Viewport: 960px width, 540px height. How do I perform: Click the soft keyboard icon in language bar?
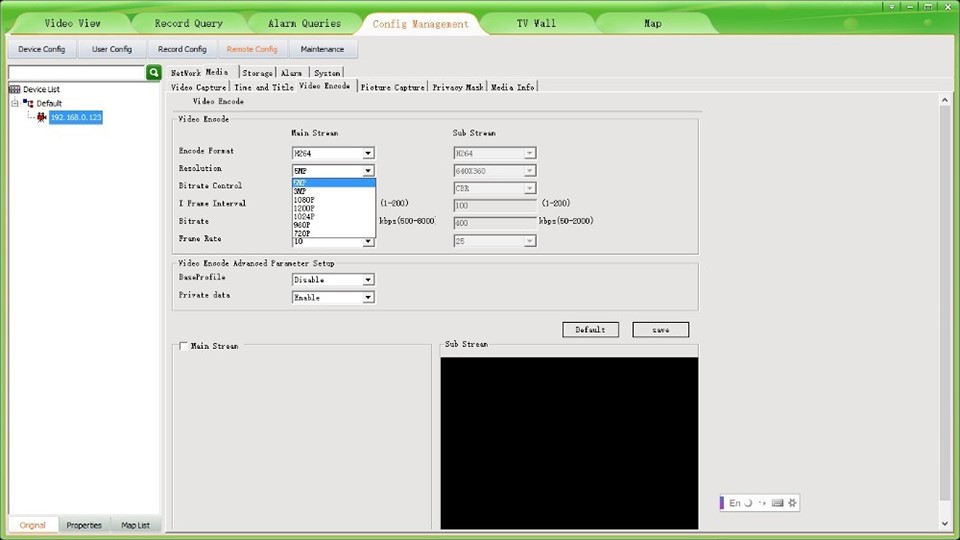(778, 503)
